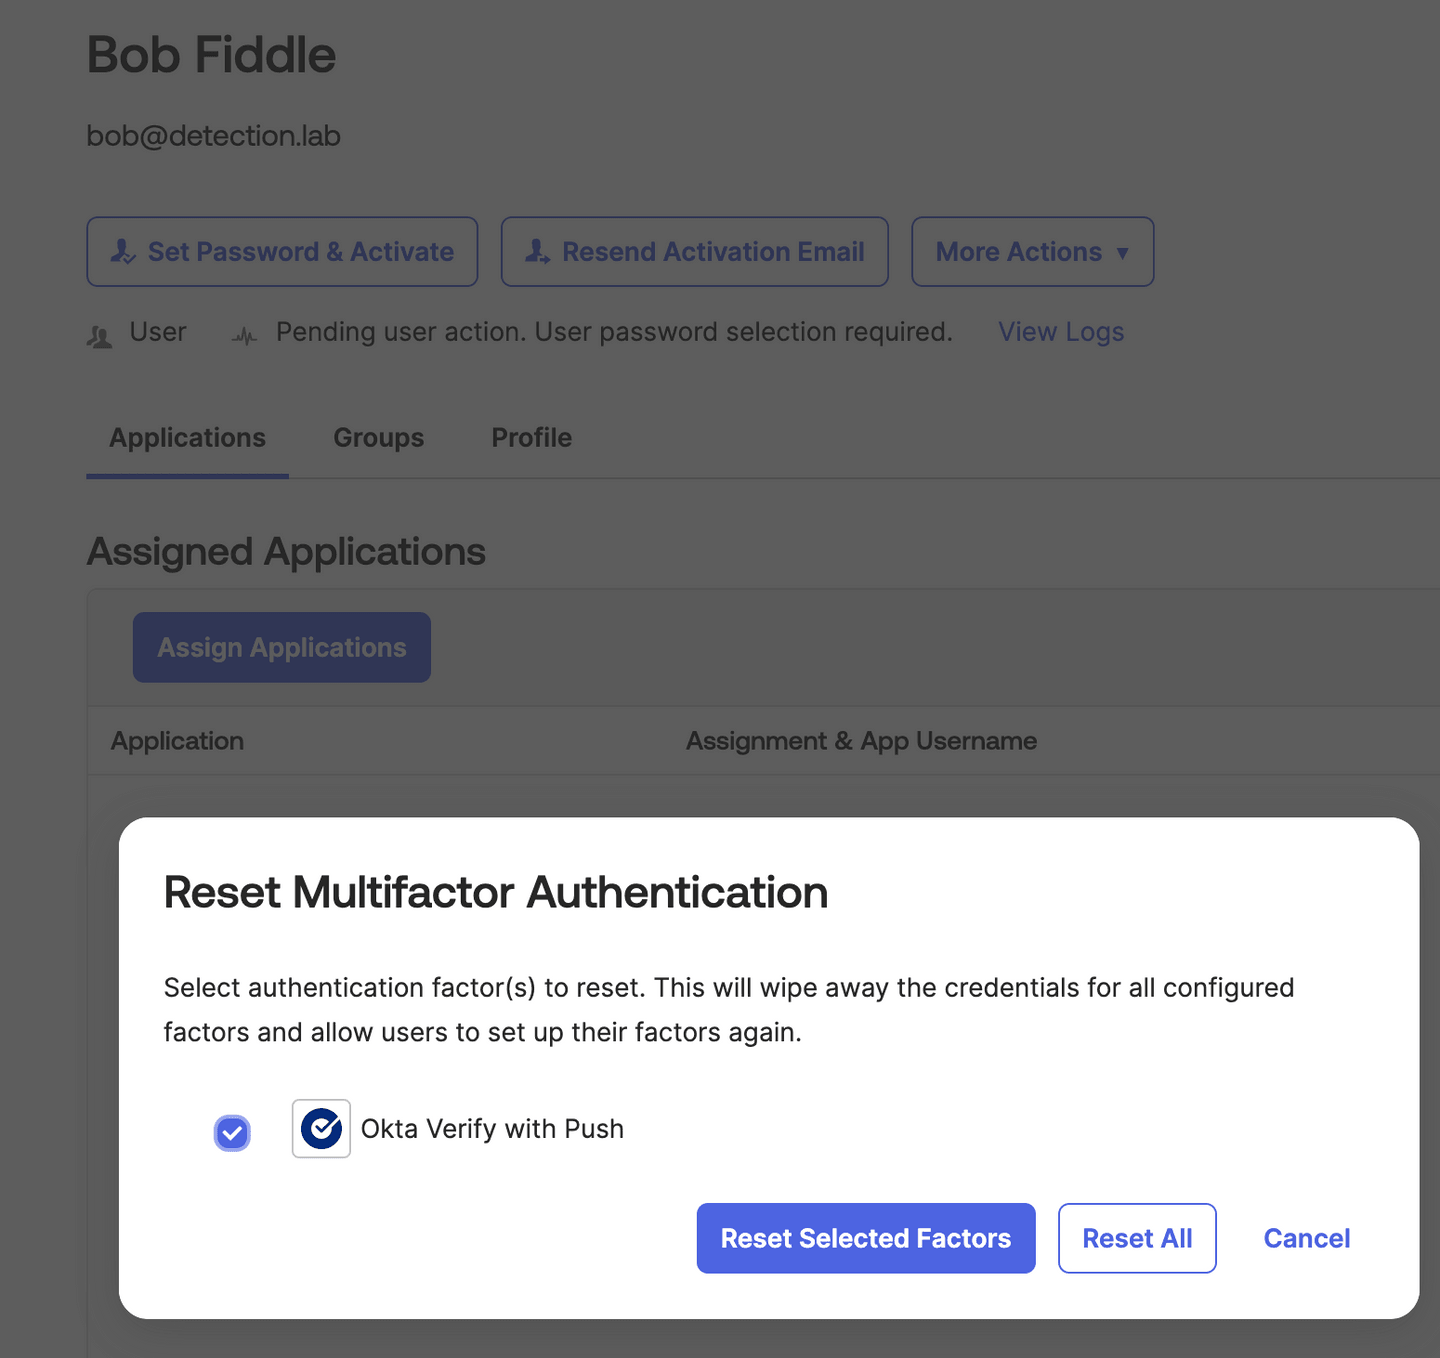Switch to the Applications tab
This screenshot has width=1440, height=1358.
pos(187,438)
